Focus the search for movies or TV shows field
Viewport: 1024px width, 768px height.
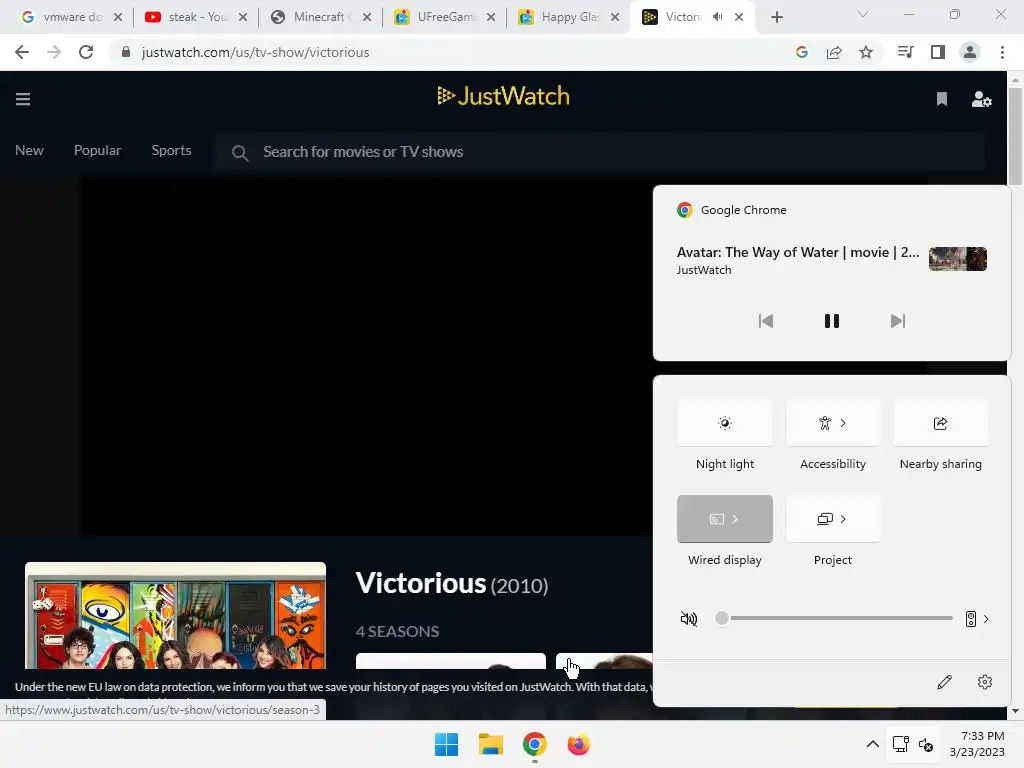click(x=599, y=152)
